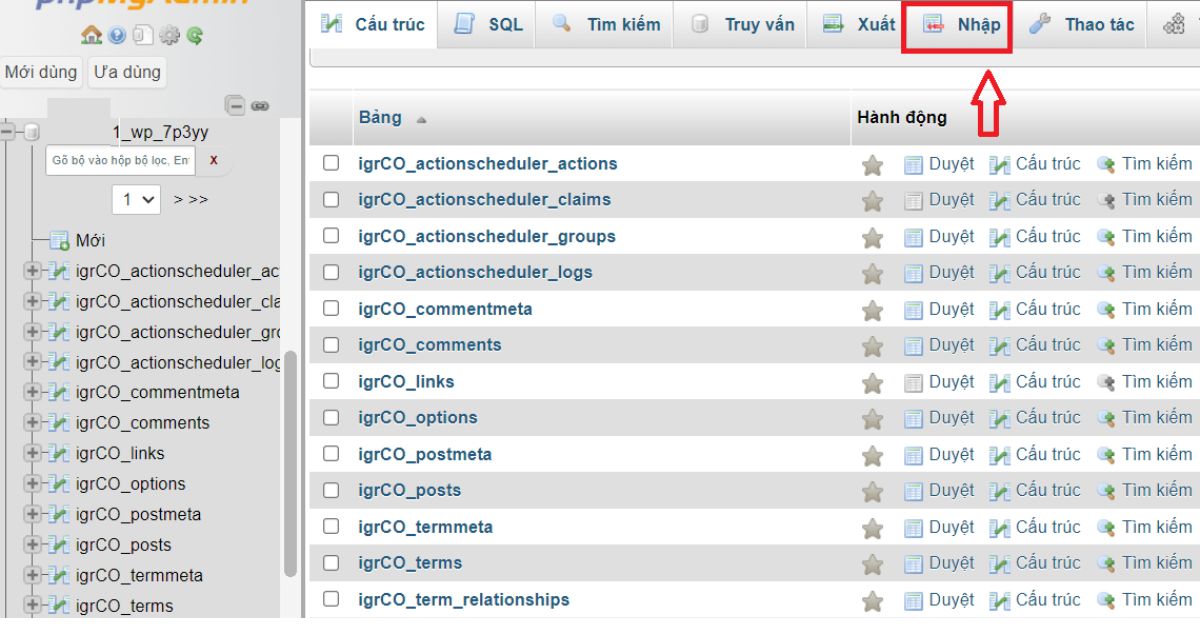Tick the checkbox for igrCO_options
The width and height of the screenshot is (1200, 630).
[331, 417]
